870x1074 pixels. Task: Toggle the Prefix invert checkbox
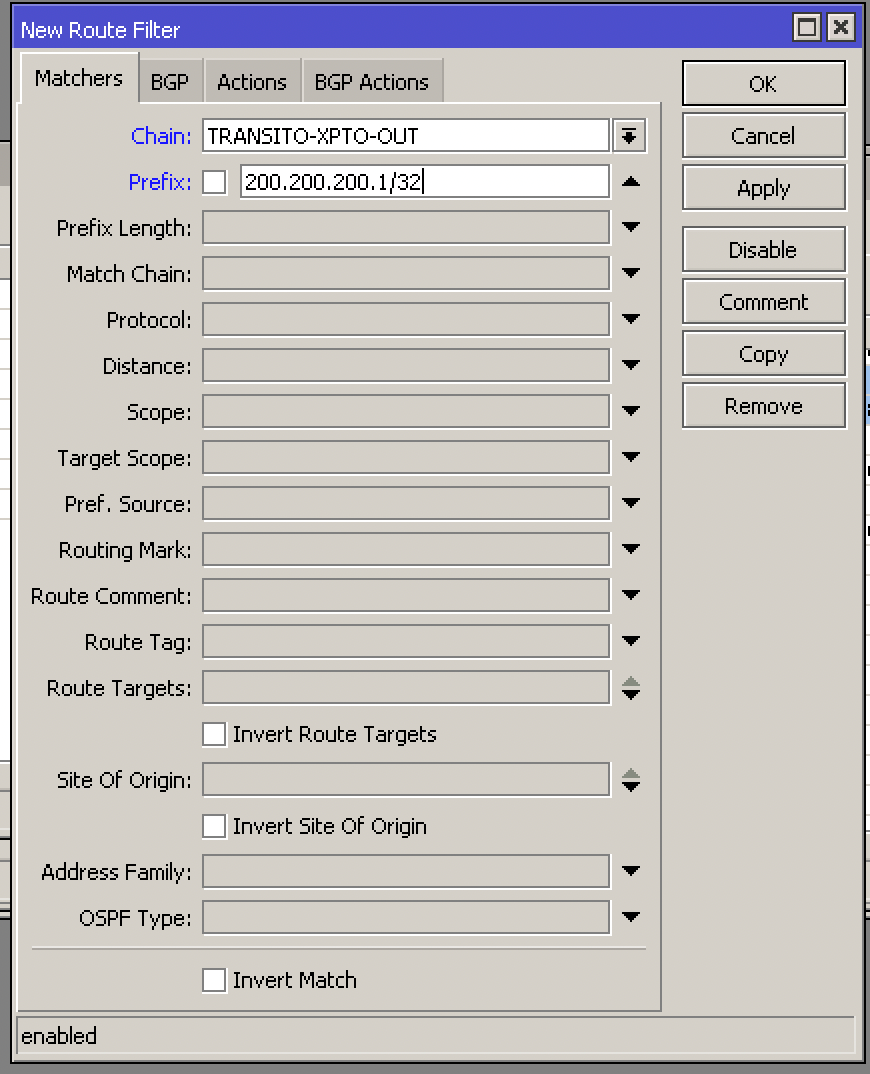coord(214,182)
